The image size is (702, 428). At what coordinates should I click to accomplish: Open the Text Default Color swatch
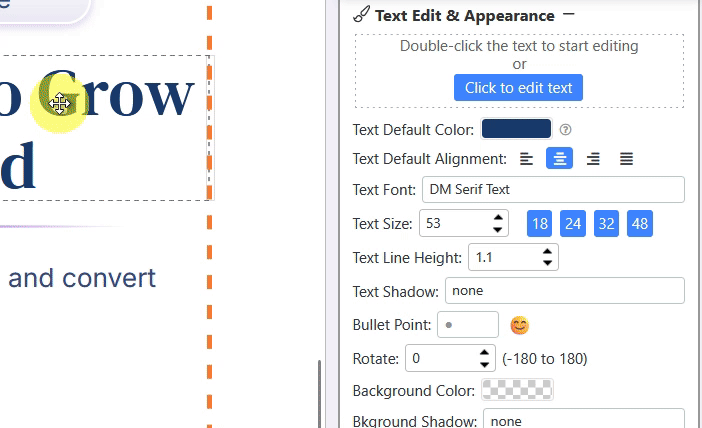tap(516, 129)
